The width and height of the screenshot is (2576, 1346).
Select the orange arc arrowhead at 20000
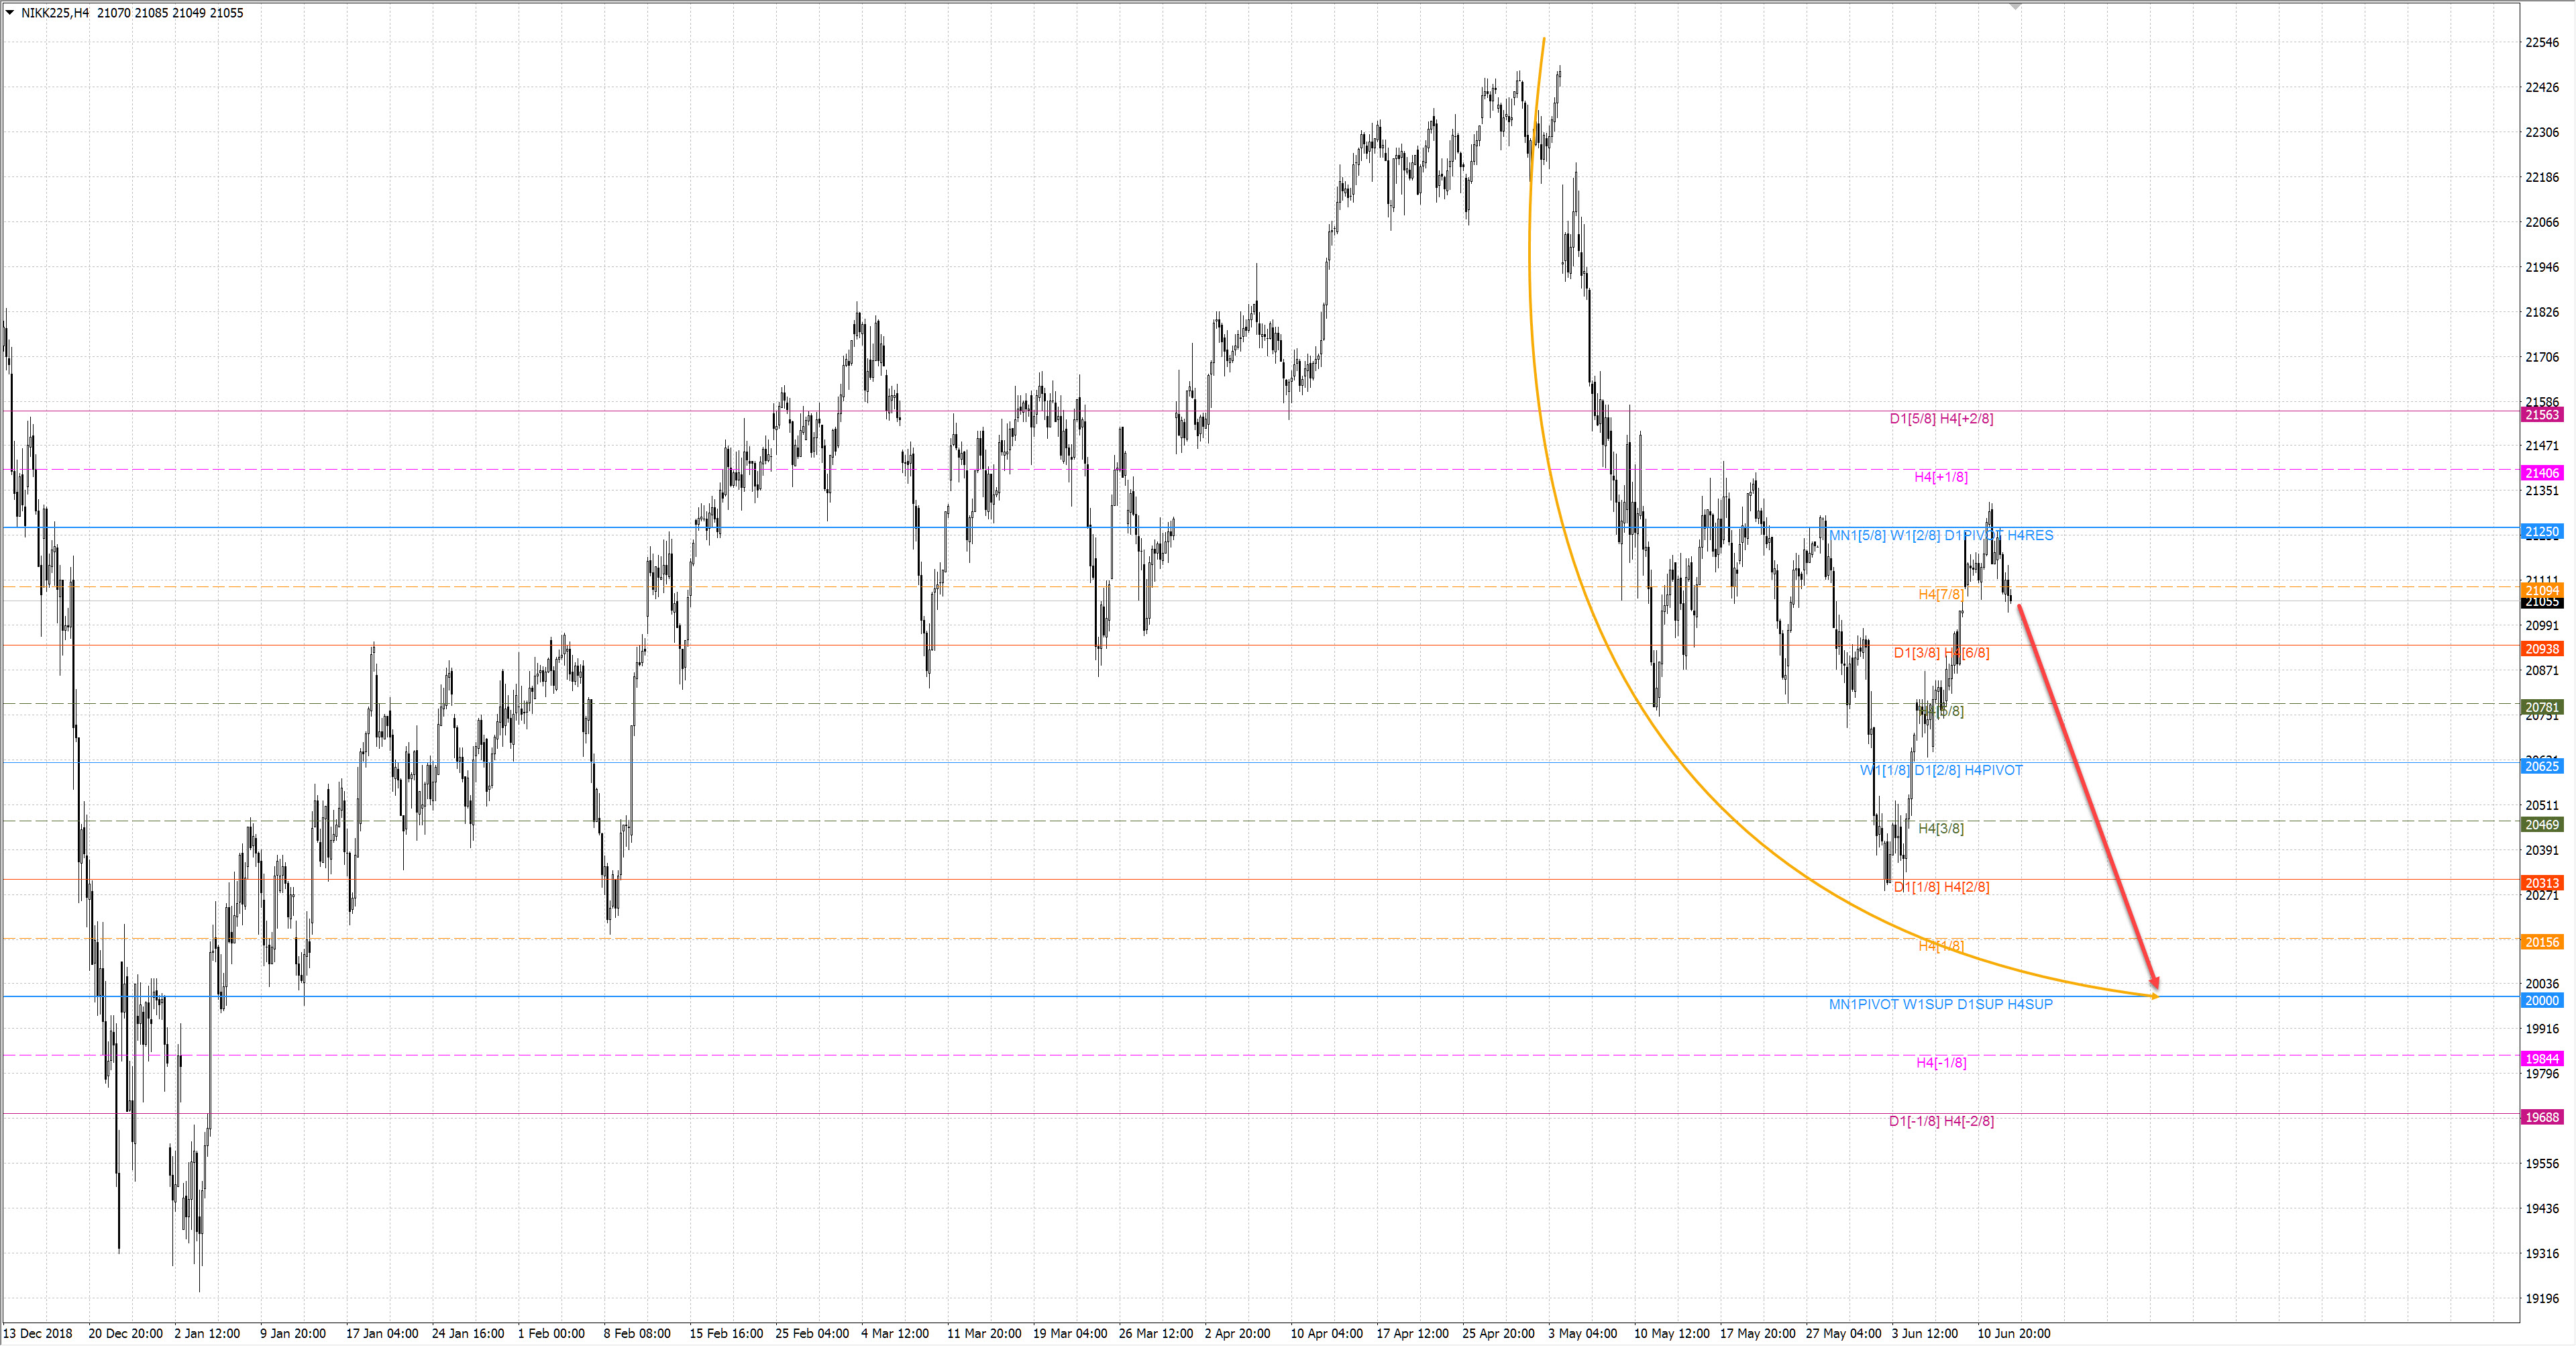2153,995
